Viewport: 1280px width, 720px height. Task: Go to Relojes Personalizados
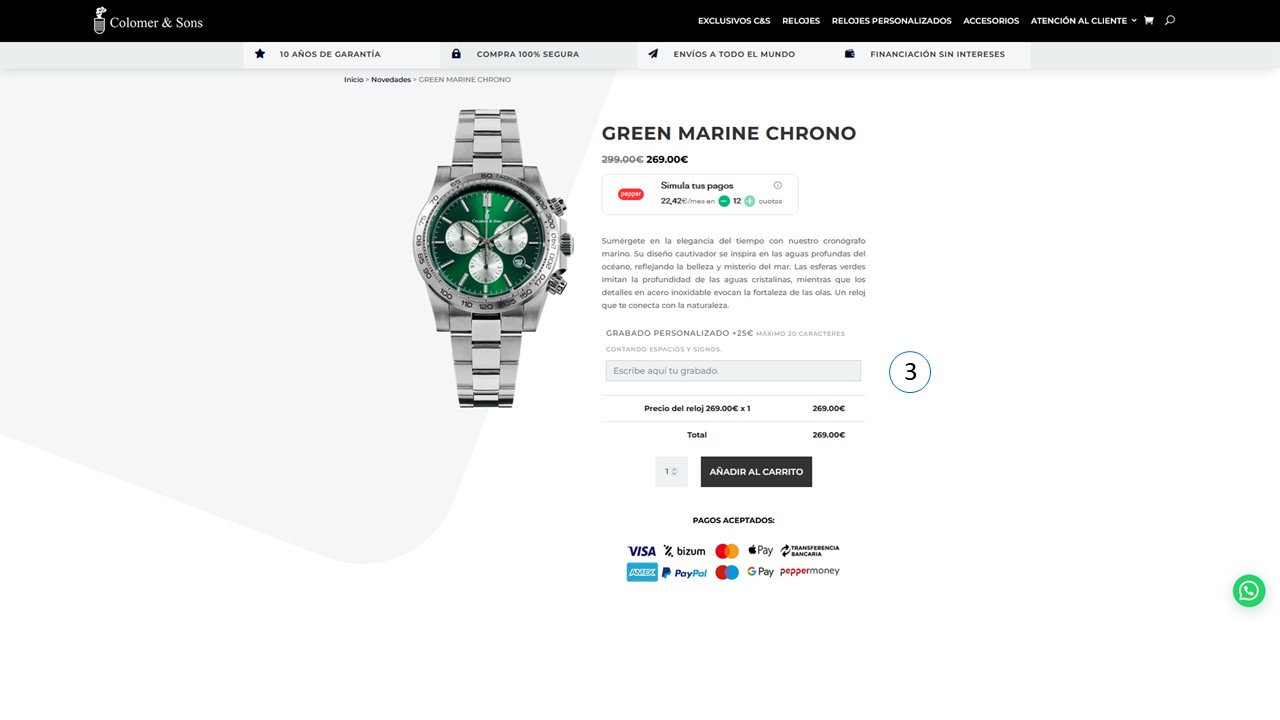(891, 21)
